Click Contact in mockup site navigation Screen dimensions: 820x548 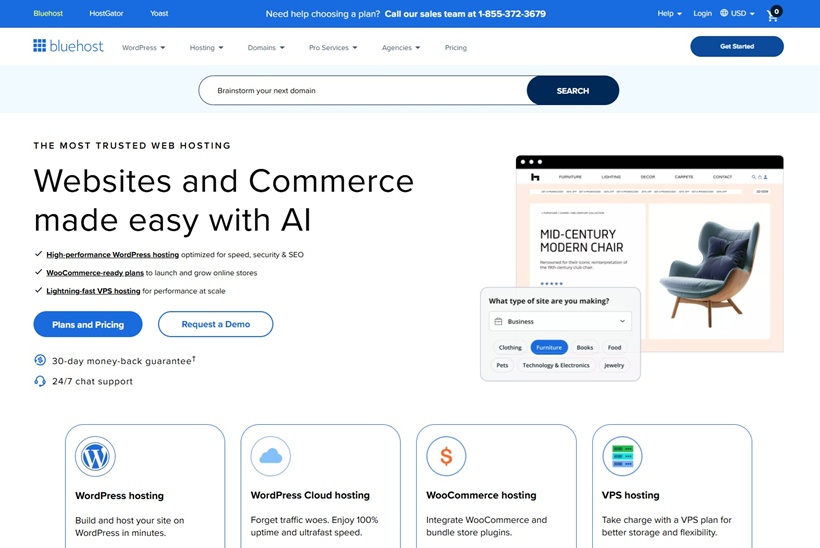click(x=722, y=177)
